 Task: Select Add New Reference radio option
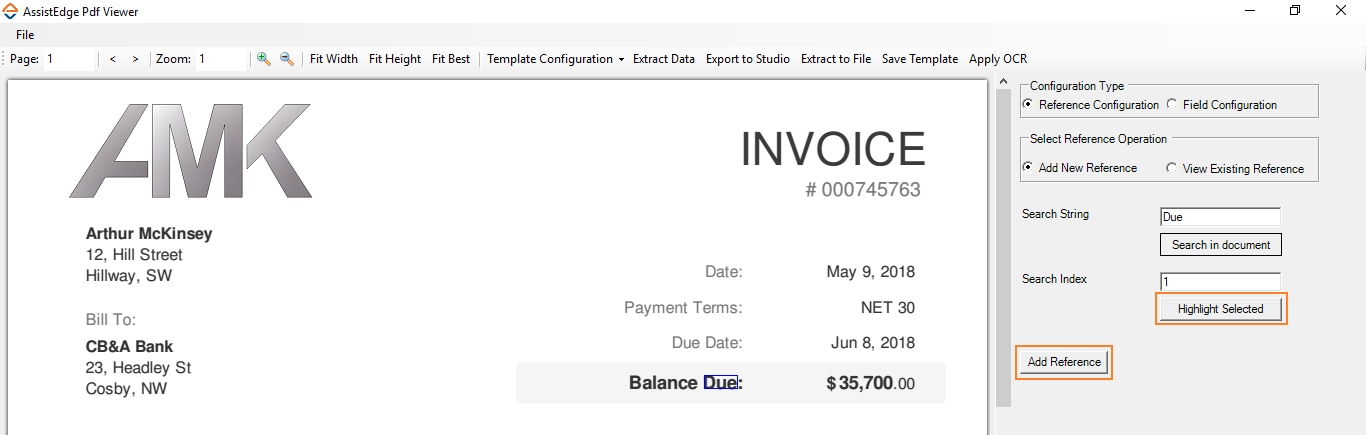click(x=1027, y=167)
